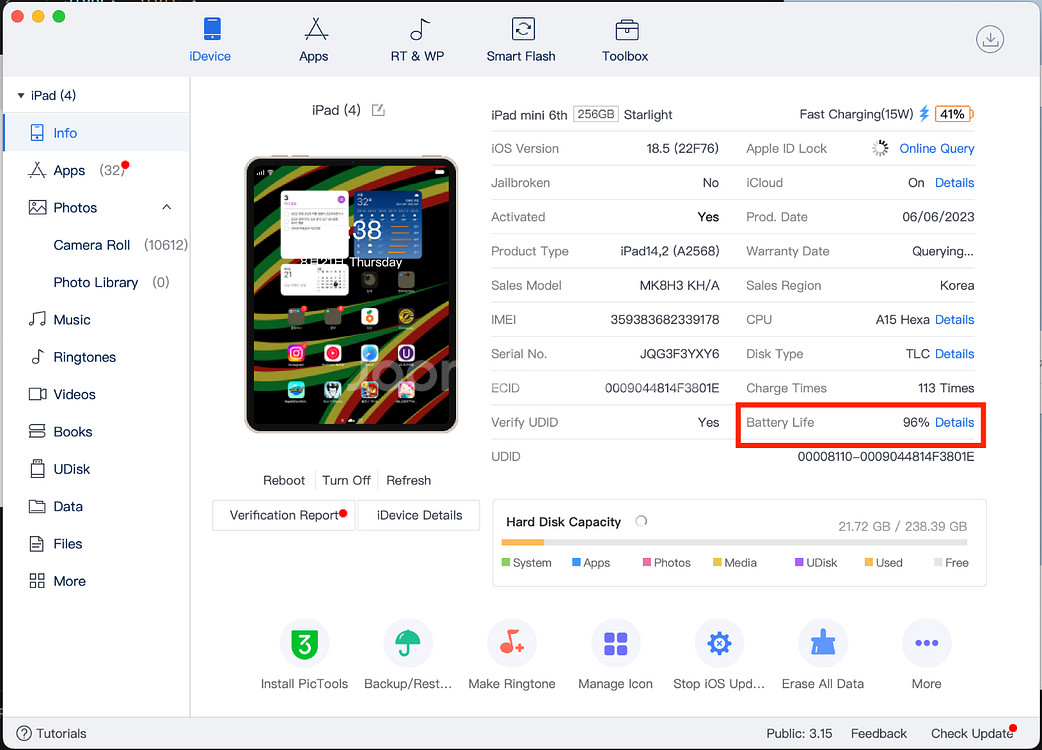Click the Photos icon in sidebar
This screenshot has width=1042, height=750.
pyautogui.click(x=37, y=207)
